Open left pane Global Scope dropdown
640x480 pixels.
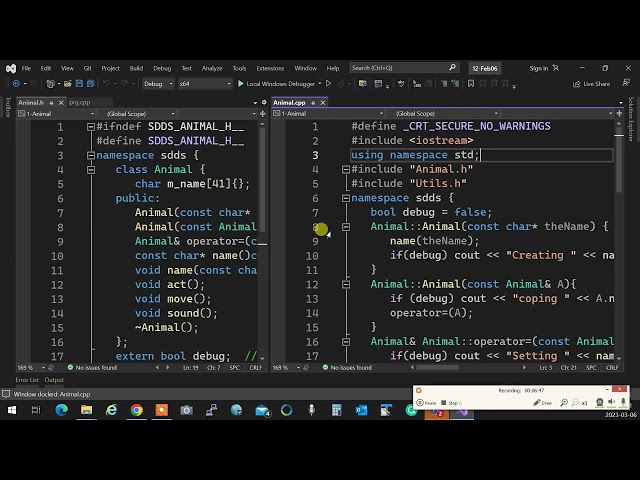138,113
